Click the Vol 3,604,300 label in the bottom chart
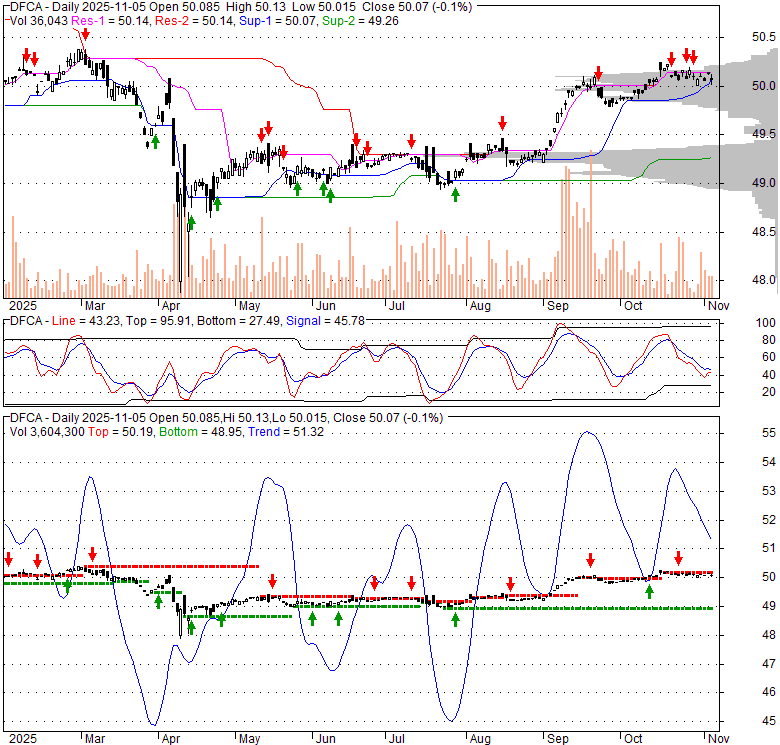This screenshot has height=745, width=780. pyautogui.click(x=47, y=432)
